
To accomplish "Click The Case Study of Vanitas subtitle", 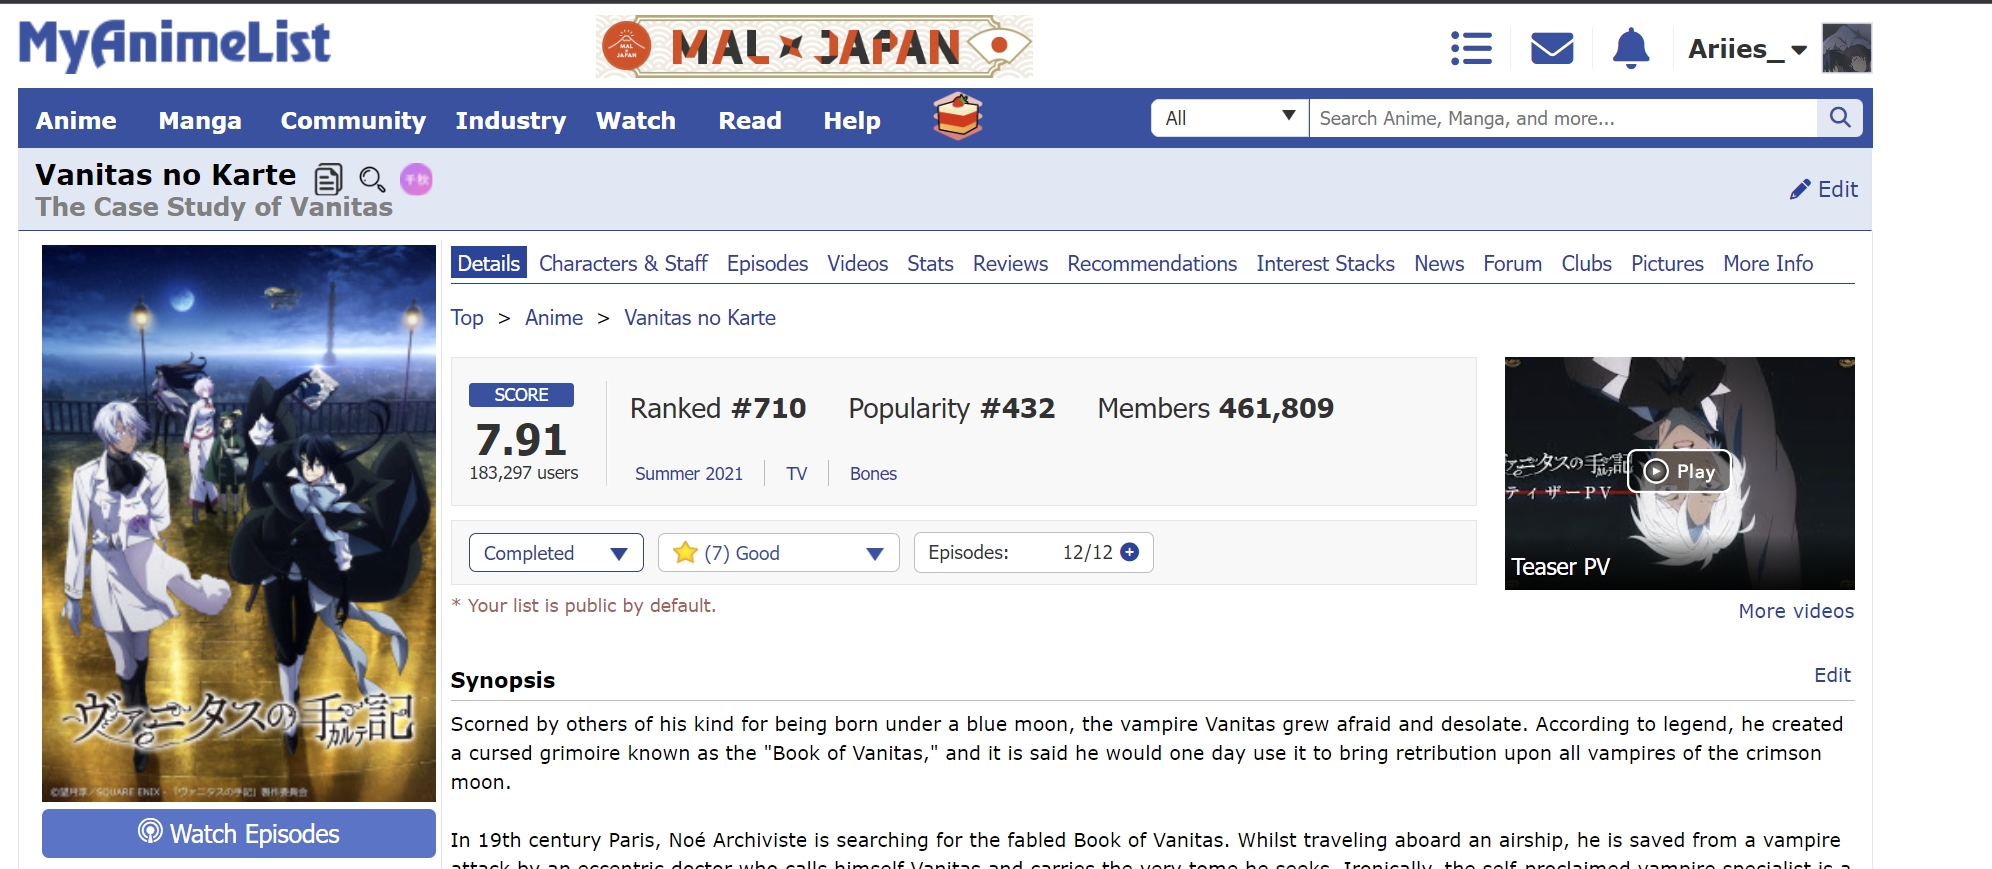I will click(214, 207).
